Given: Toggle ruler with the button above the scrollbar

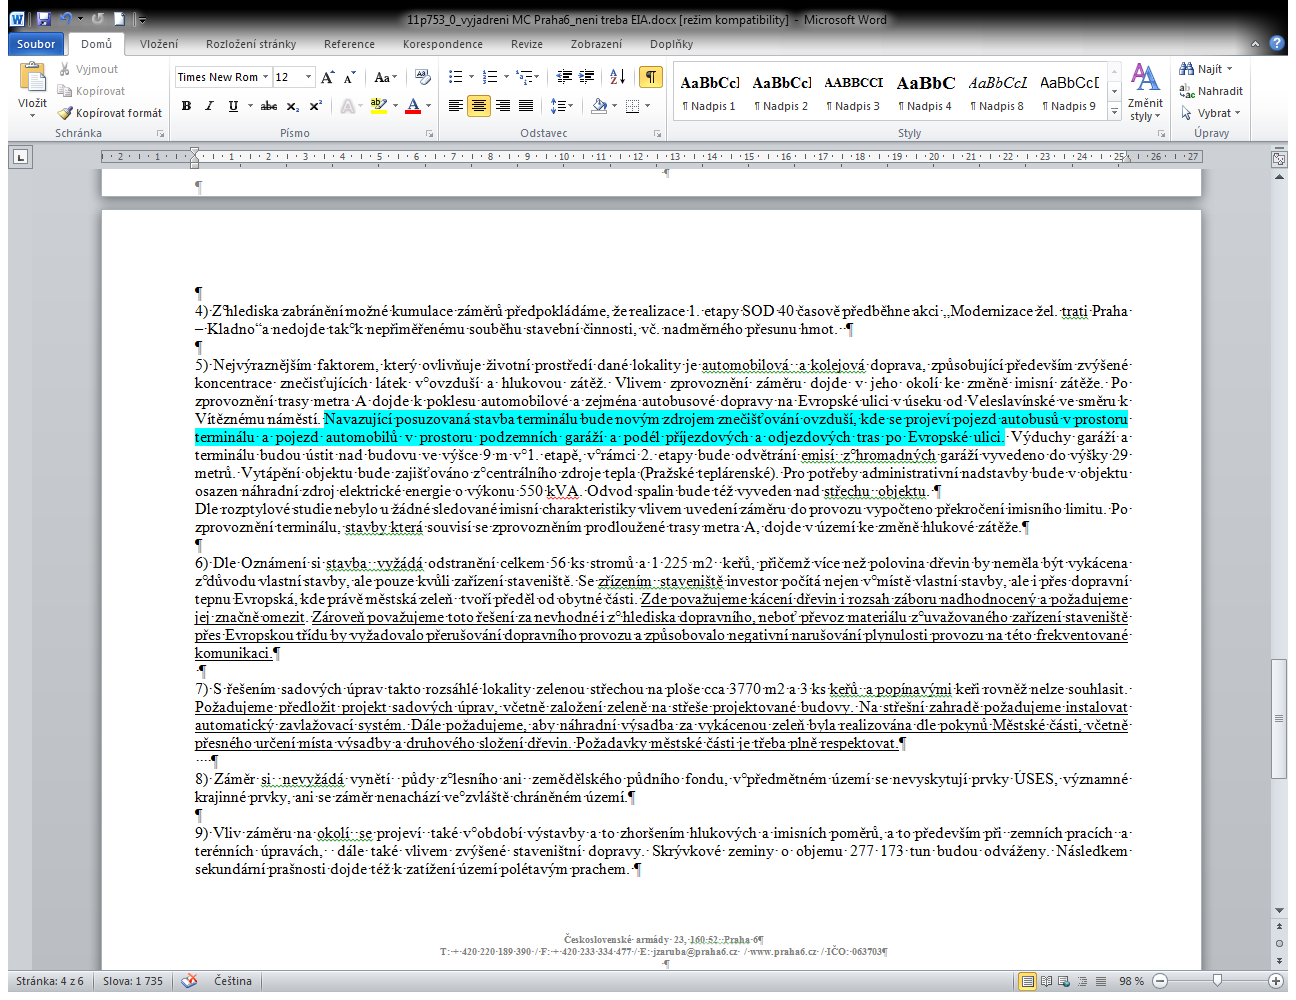Looking at the screenshot, I should point(1279,158).
